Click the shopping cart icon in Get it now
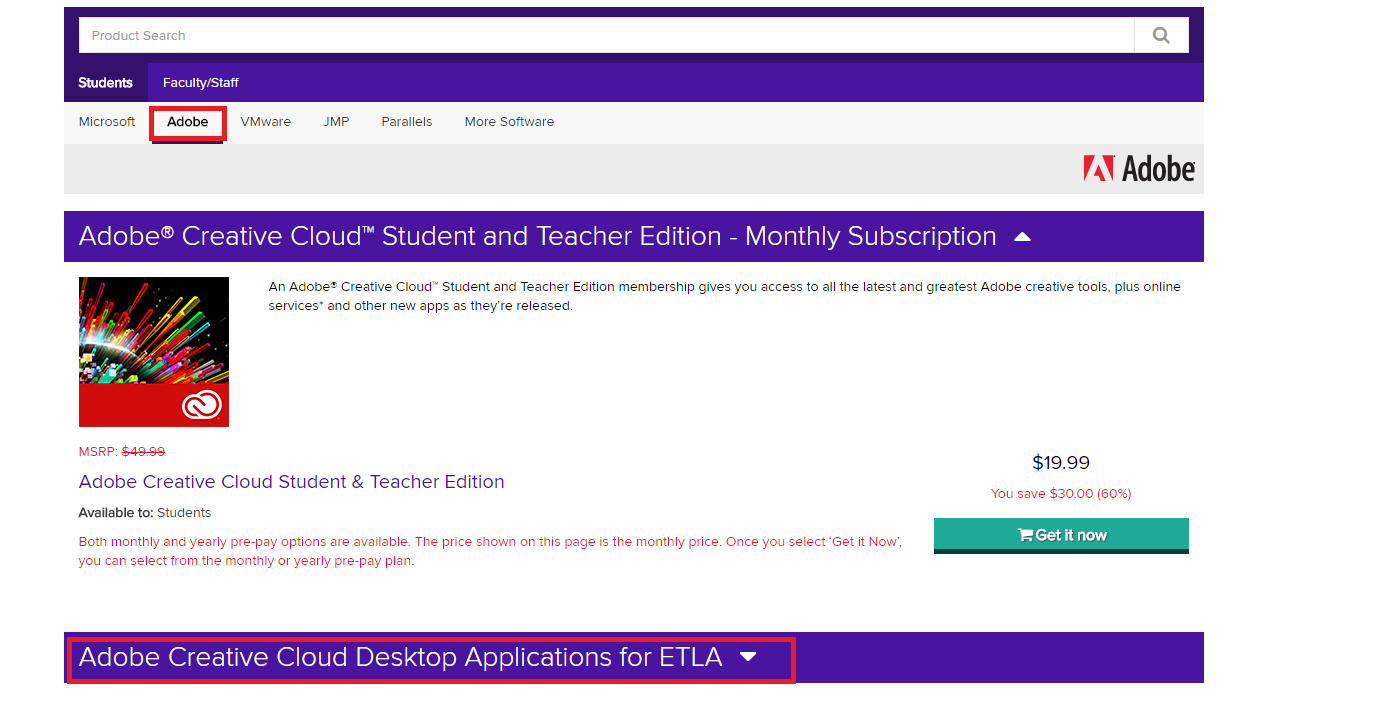This screenshot has width=1373, height=706. (1024, 535)
